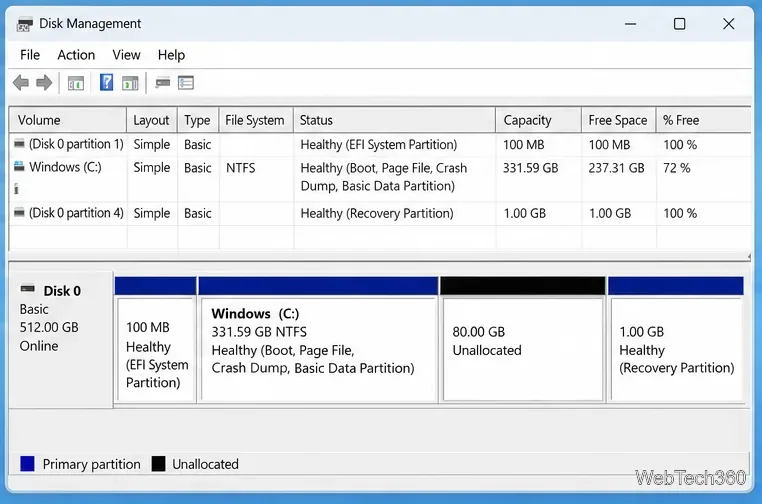Click the Healthy (Recovery Partition) status cell
This screenshot has width=762, height=504.
pyautogui.click(x=377, y=213)
